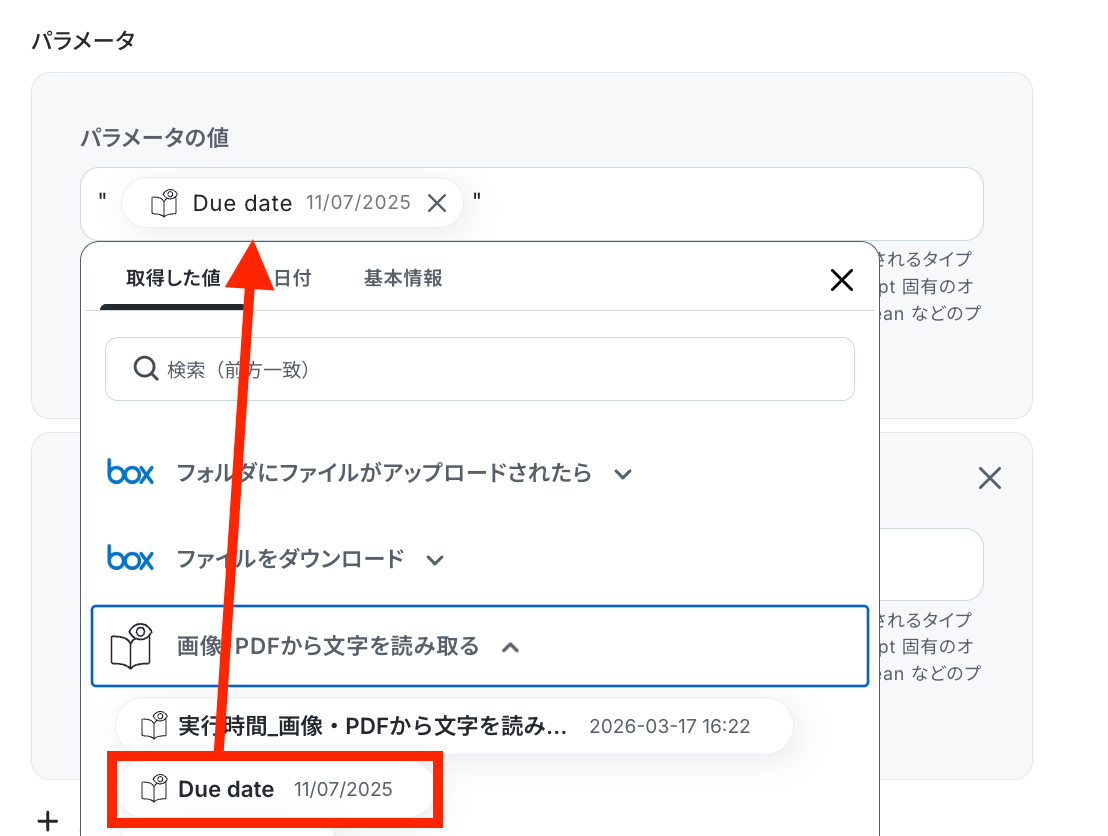The height and width of the screenshot is (836, 1108).
Task: Expand フォルダにファイルがアップロードされたら chevron
Action: click(623, 474)
